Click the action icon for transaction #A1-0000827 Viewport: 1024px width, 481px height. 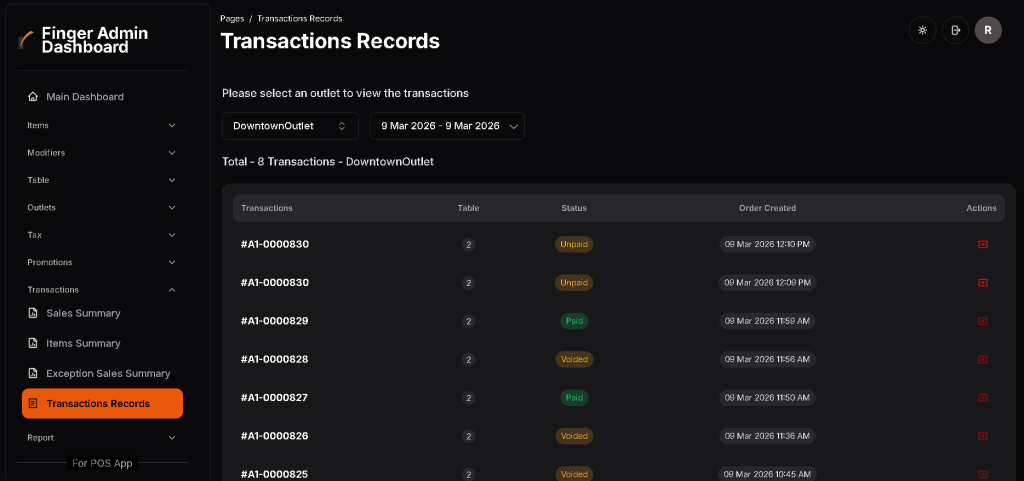pyautogui.click(x=982, y=398)
